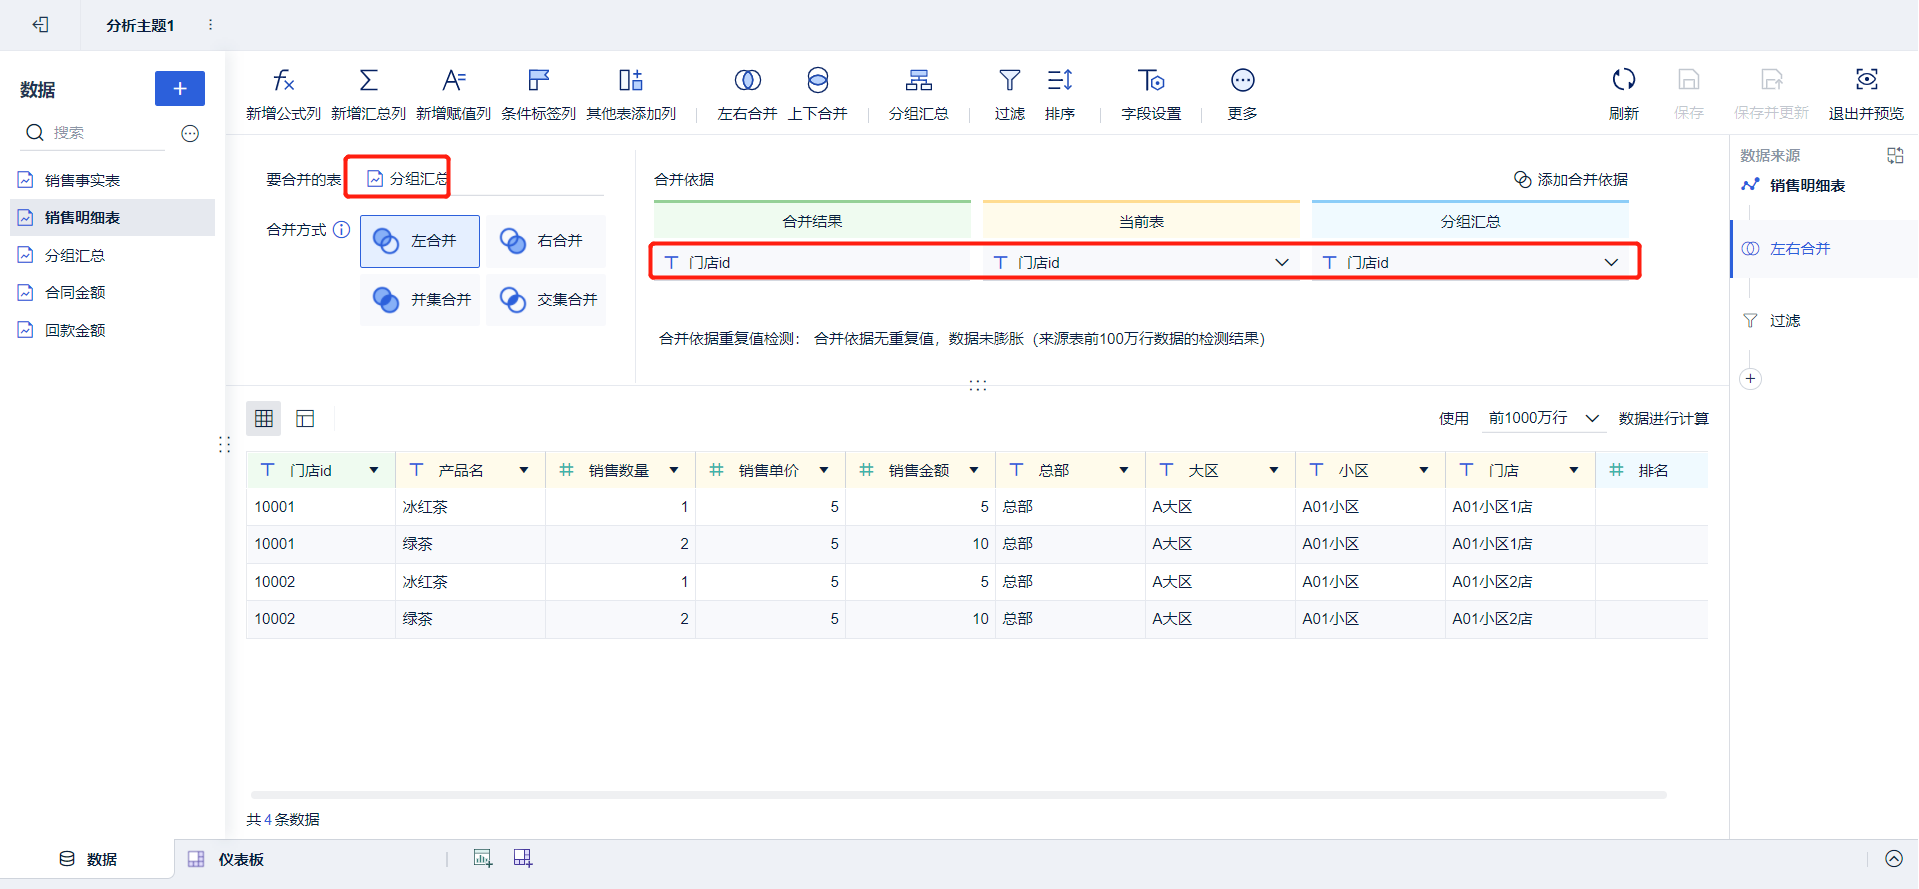Select 交集合并 merge mode

click(x=546, y=299)
